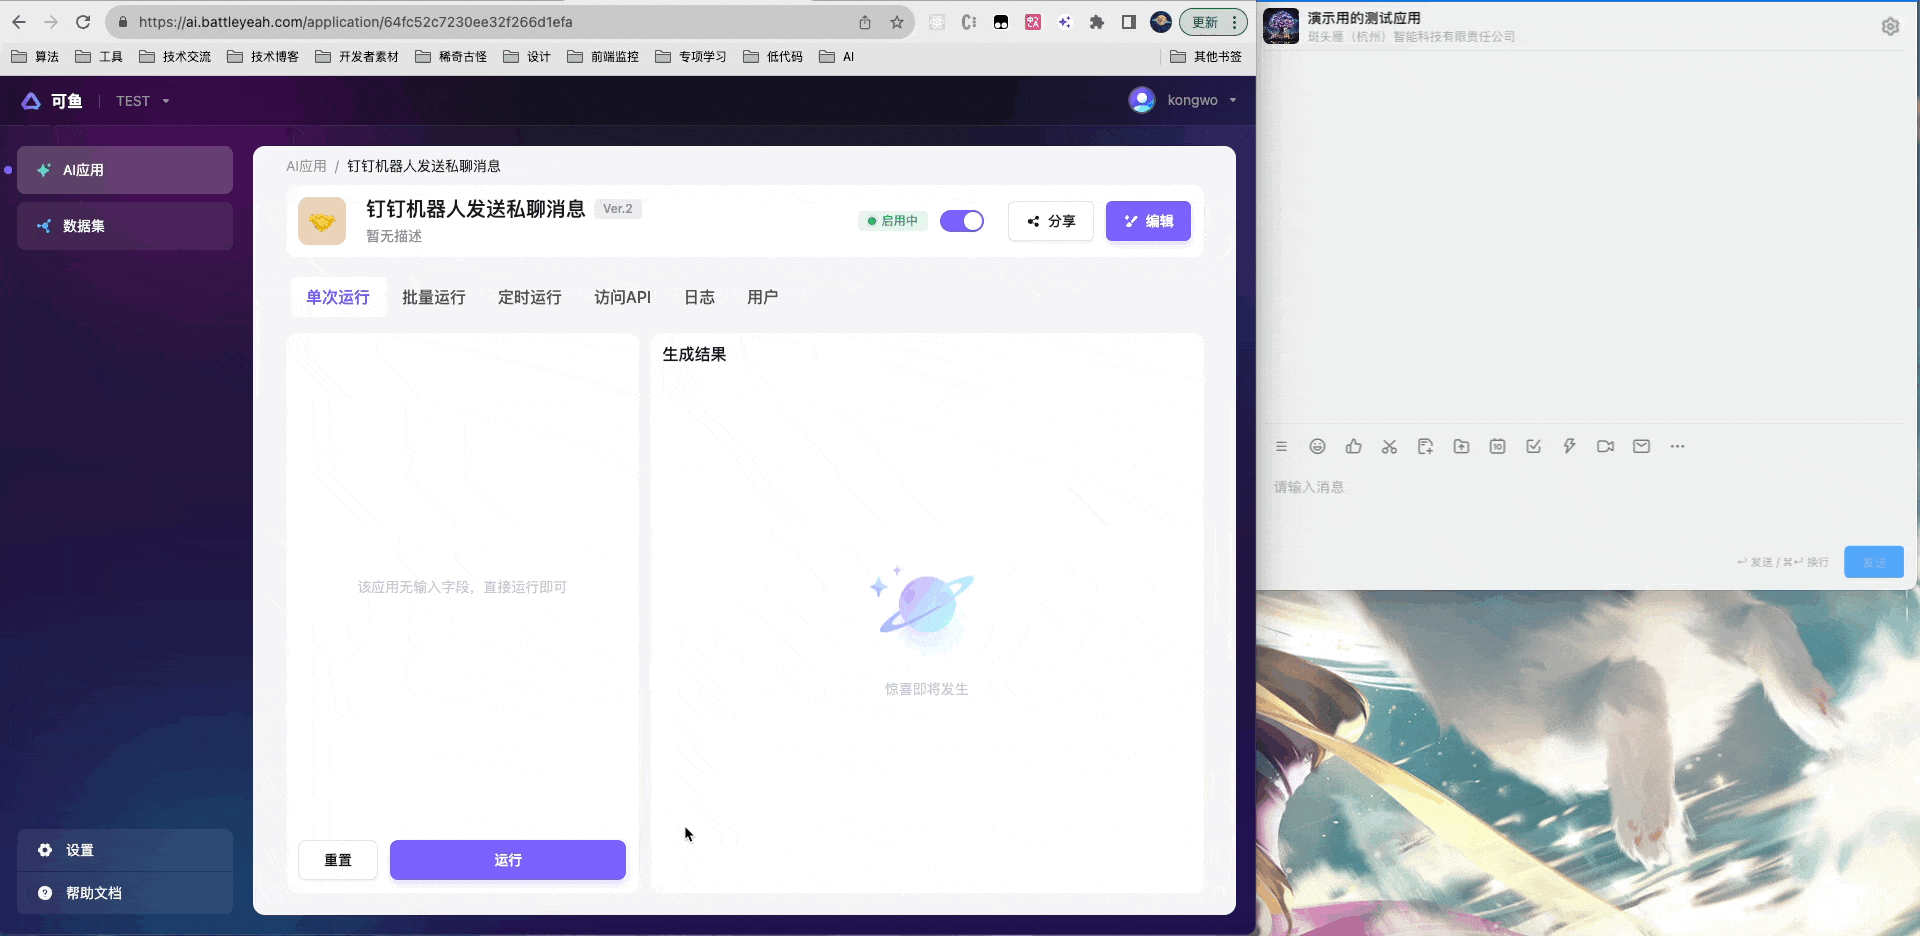Open the 专项学习 bookmarks folder

pyautogui.click(x=691, y=57)
